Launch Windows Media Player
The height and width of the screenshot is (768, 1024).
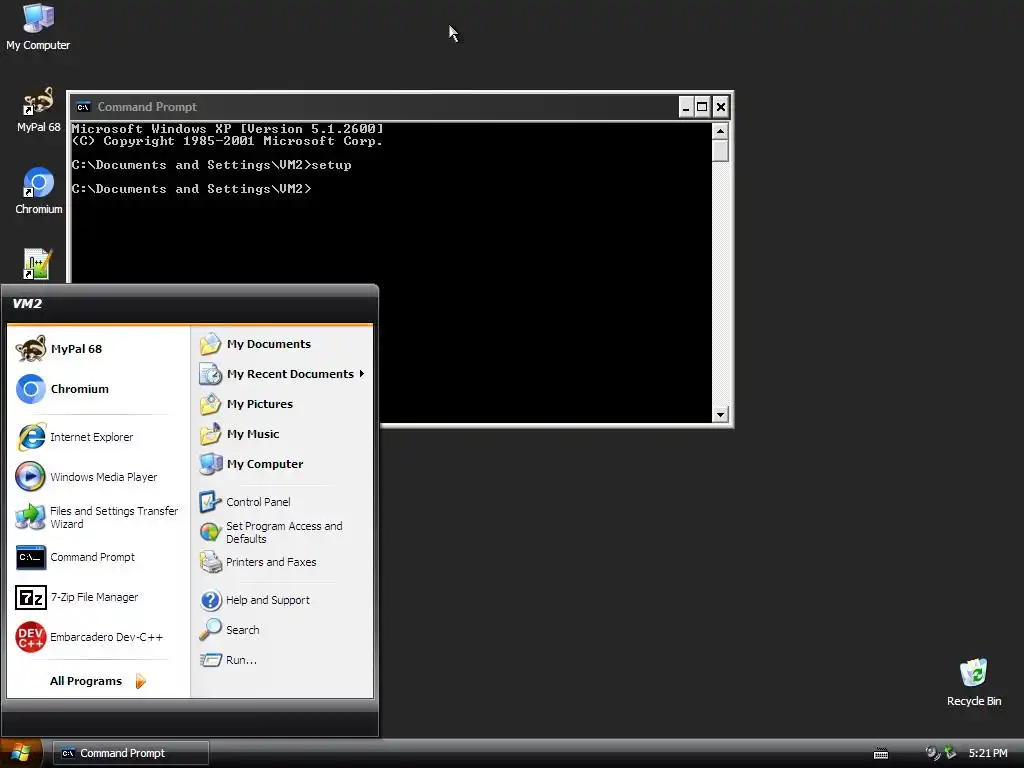click(98, 477)
